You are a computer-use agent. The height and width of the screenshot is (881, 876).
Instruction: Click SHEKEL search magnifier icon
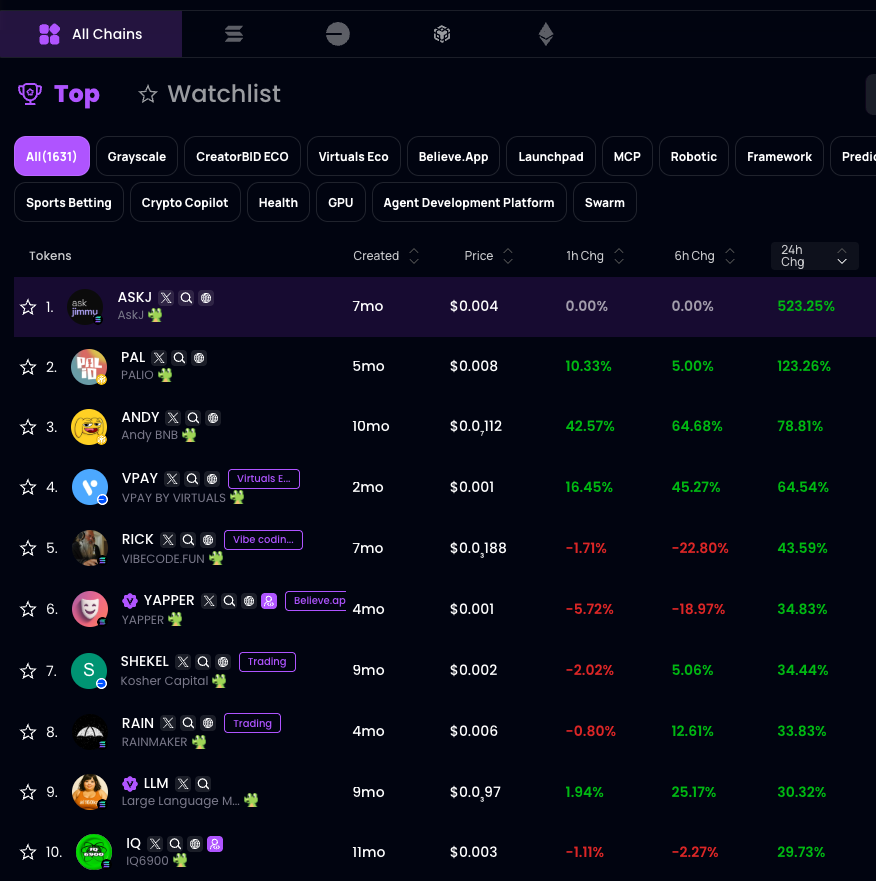(203, 662)
